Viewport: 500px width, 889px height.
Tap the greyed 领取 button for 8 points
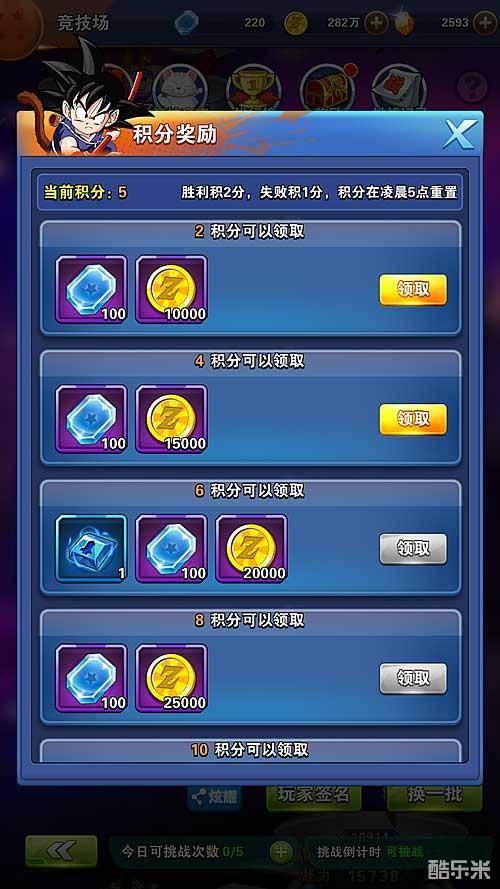click(413, 679)
